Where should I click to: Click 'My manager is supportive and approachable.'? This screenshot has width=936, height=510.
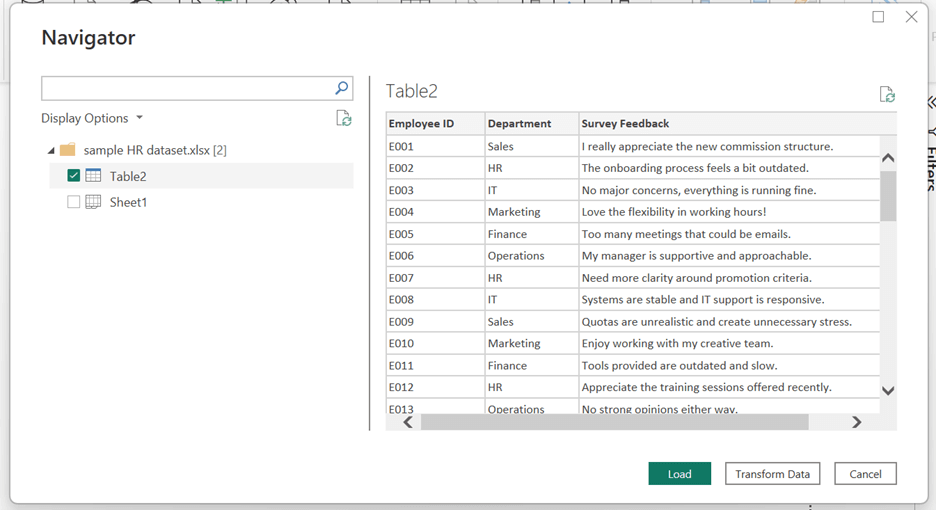click(x=697, y=256)
